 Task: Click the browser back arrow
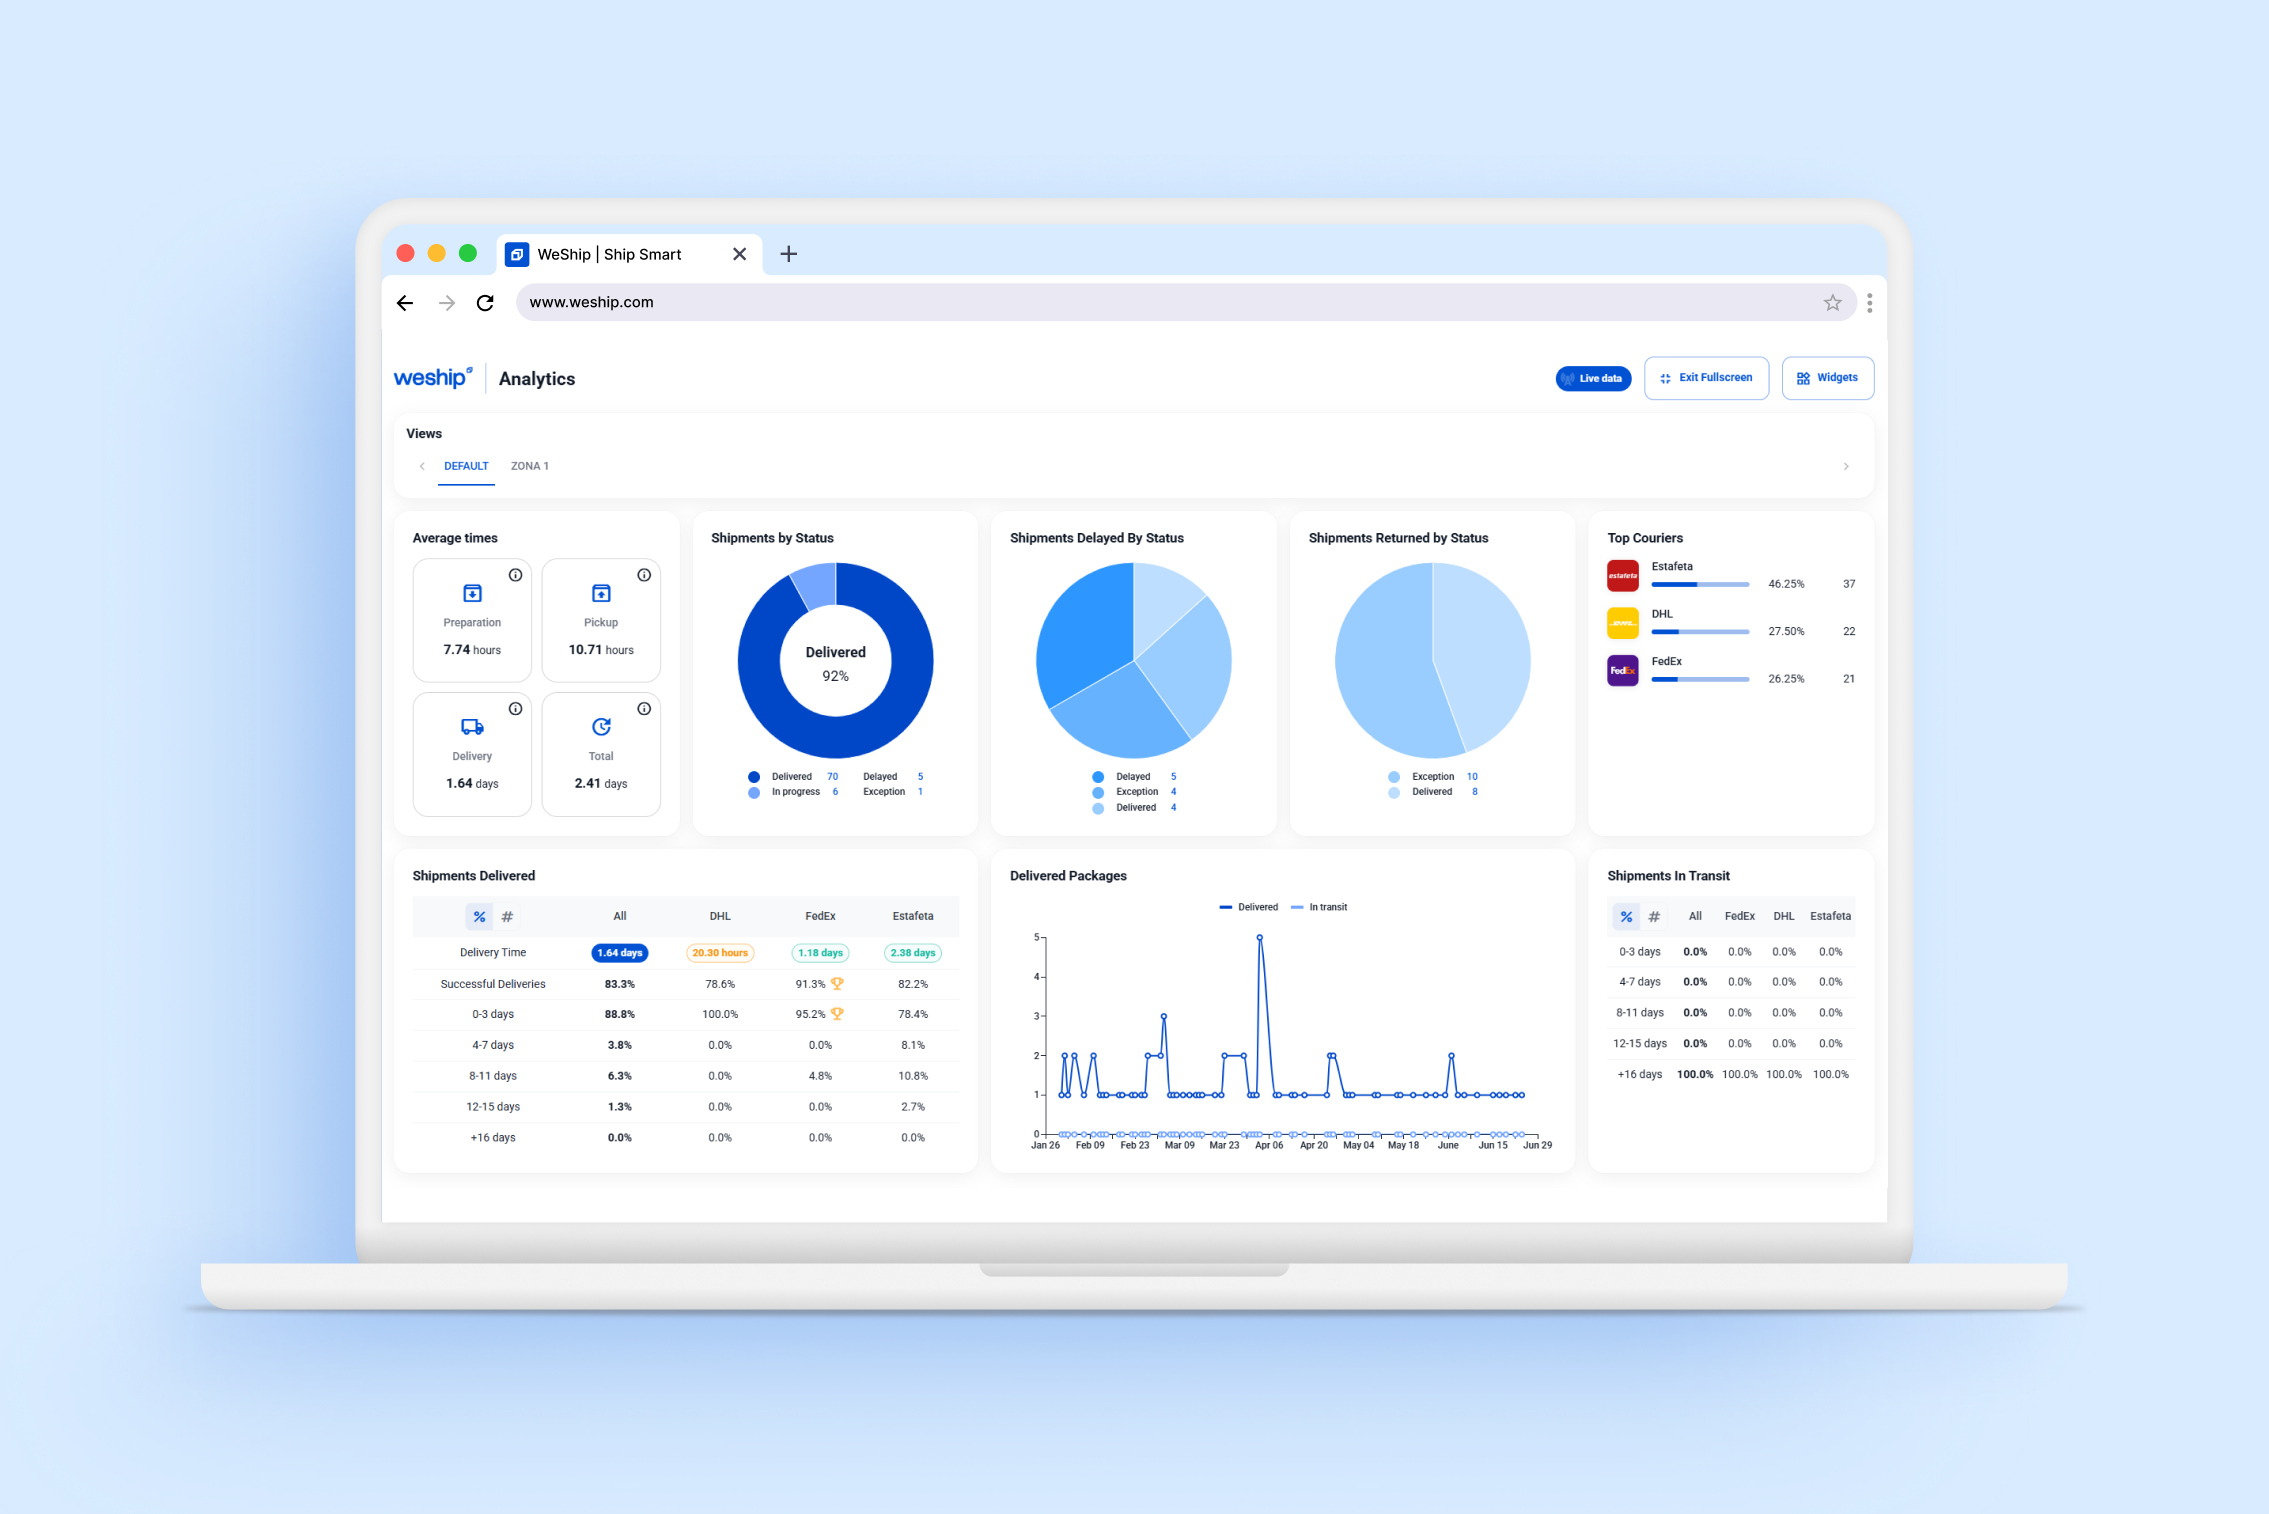(405, 303)
